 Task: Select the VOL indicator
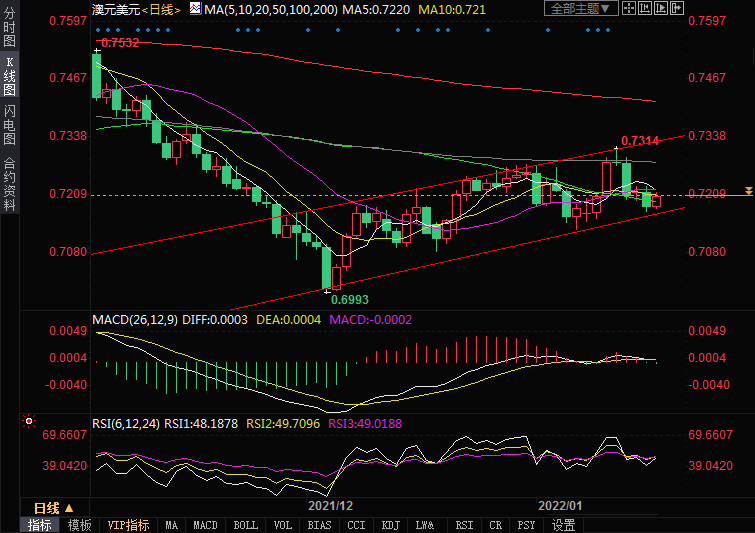pos(283,525)
